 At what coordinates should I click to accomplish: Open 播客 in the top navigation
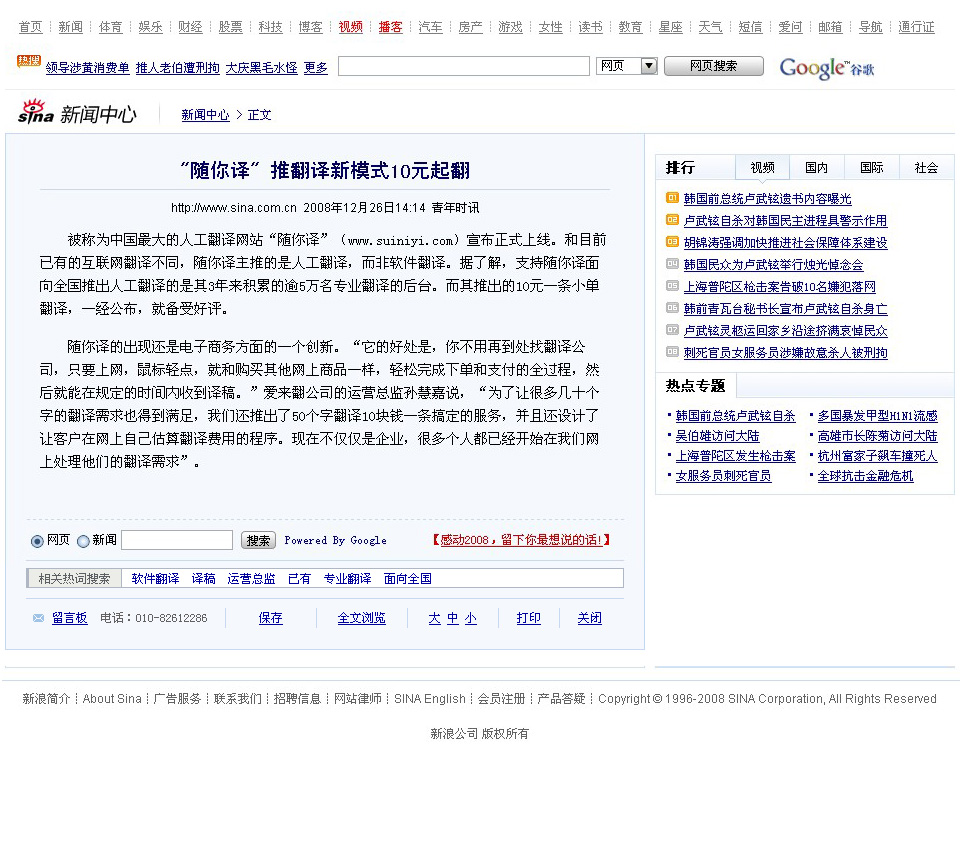coord(391,27)
